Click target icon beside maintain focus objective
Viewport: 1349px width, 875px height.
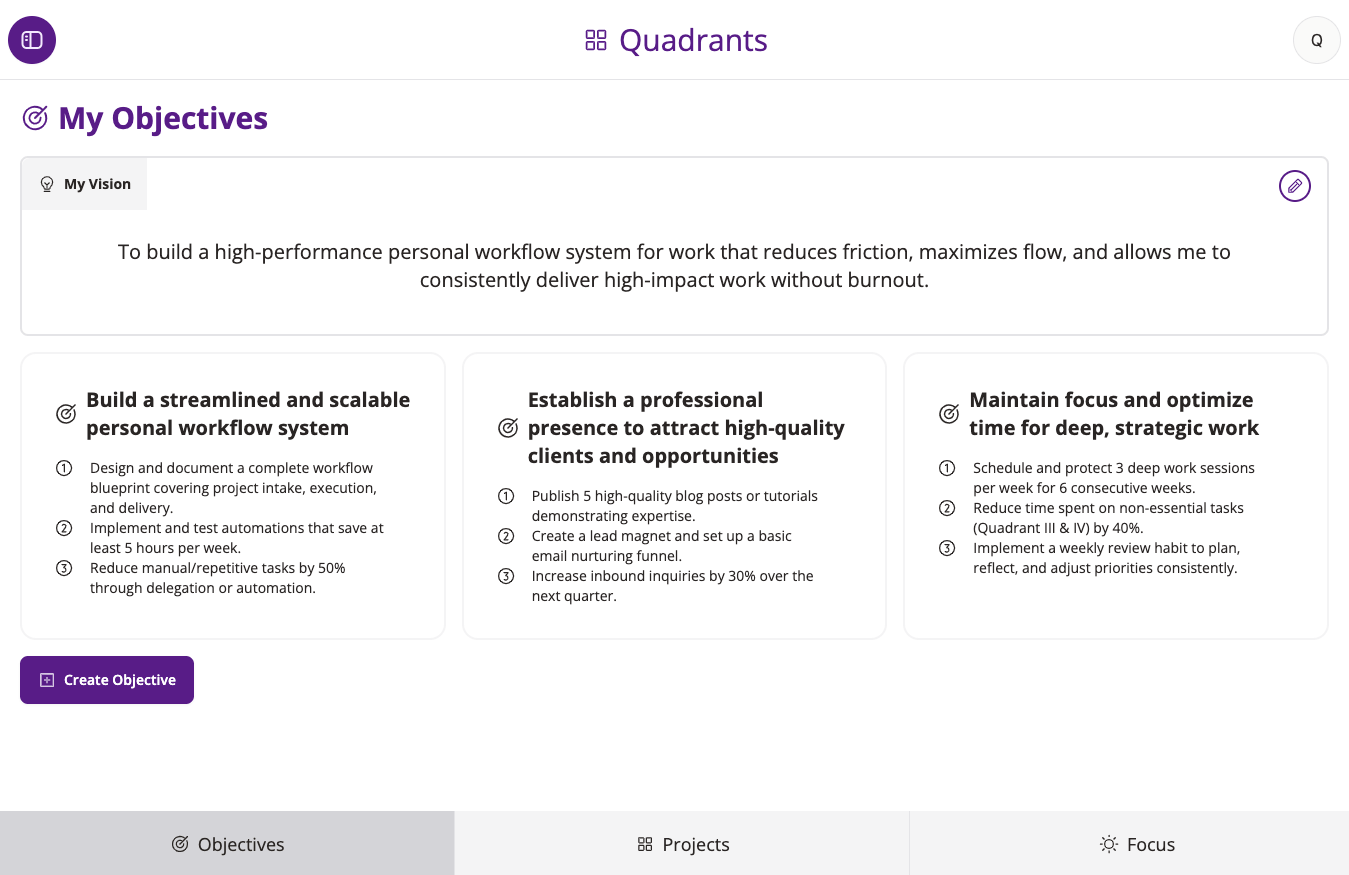point(949,414)
